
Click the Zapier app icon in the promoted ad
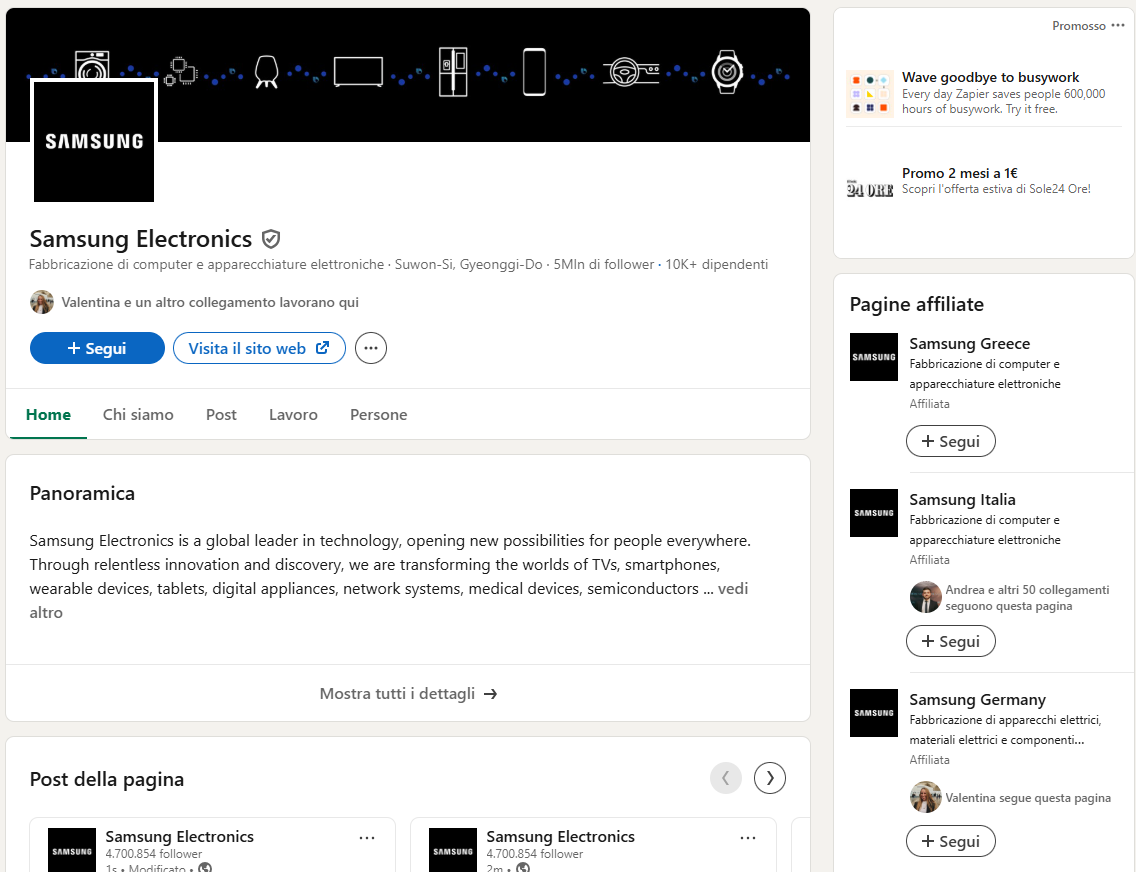pyautogui.click(x=870, y=93)
